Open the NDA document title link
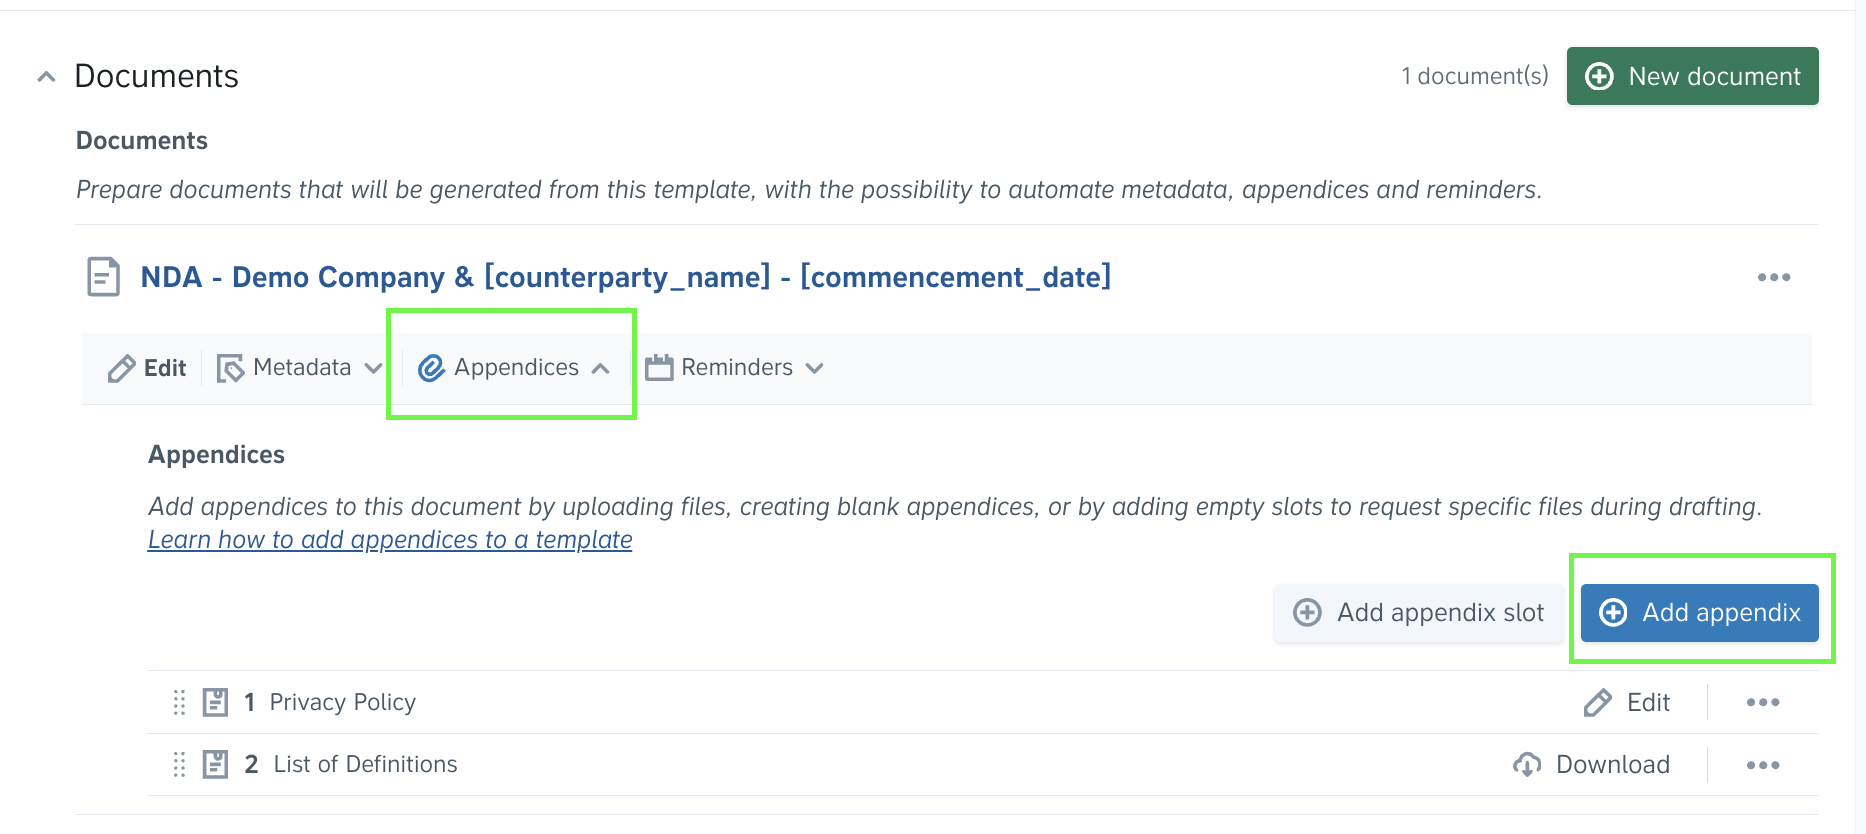Image resolution: width=1866 pixels, height=834 pixels. [x=626, y=277]
